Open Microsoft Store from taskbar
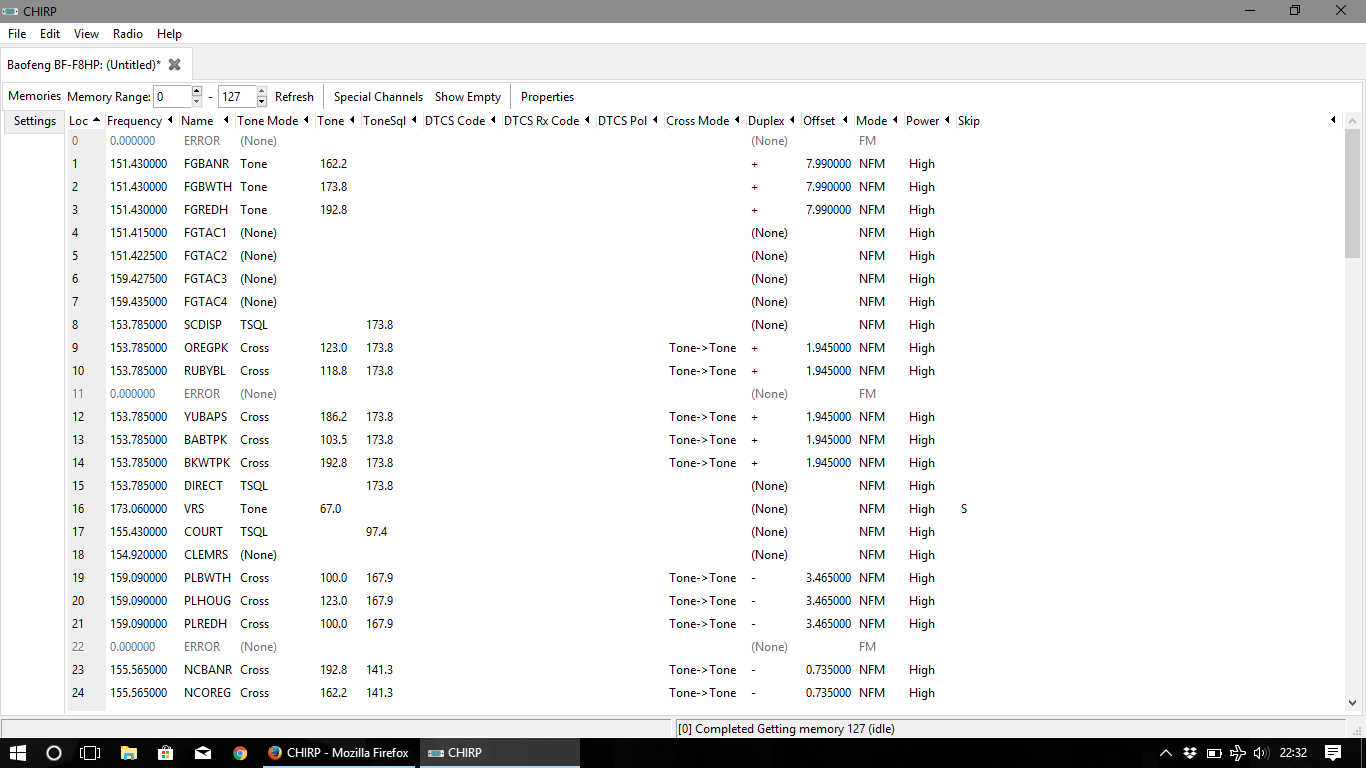Viewport: 1366px width, 768px height. 165,752
